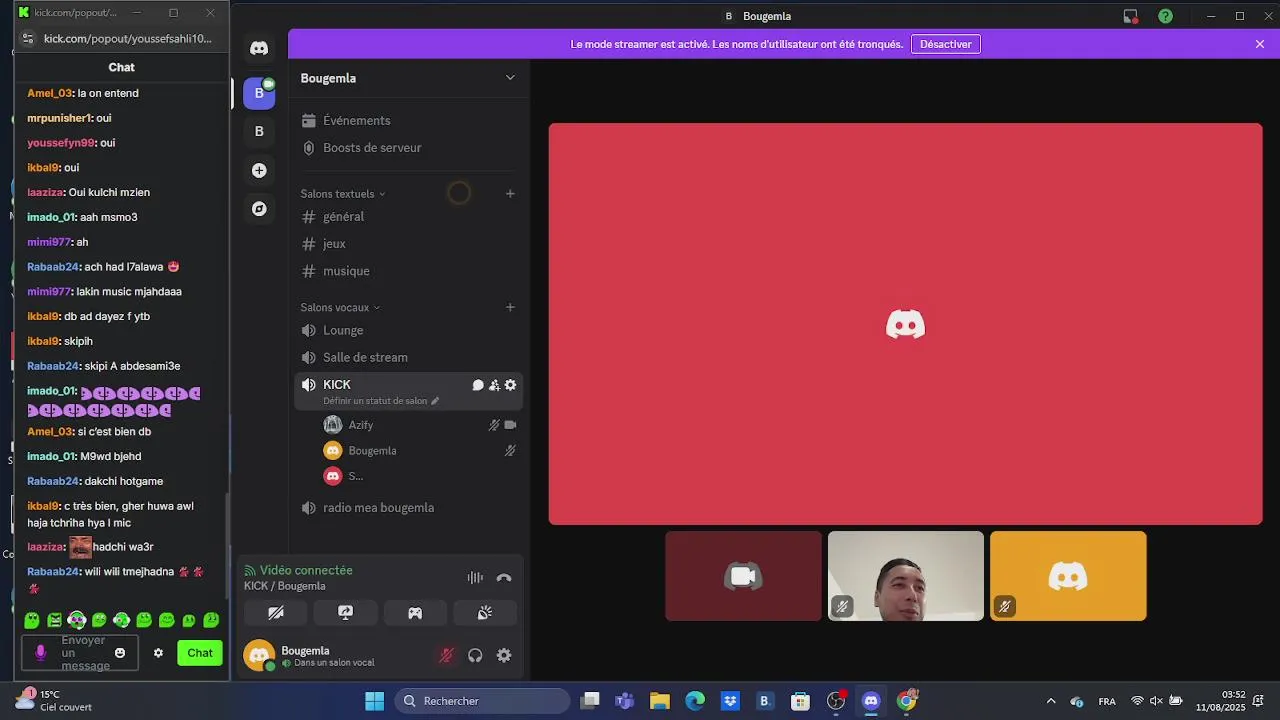Image resolution: width=1280 pixels, height=720 pixels.
Task: Select the orange Discord avatar video tile
Action: 1068,576
